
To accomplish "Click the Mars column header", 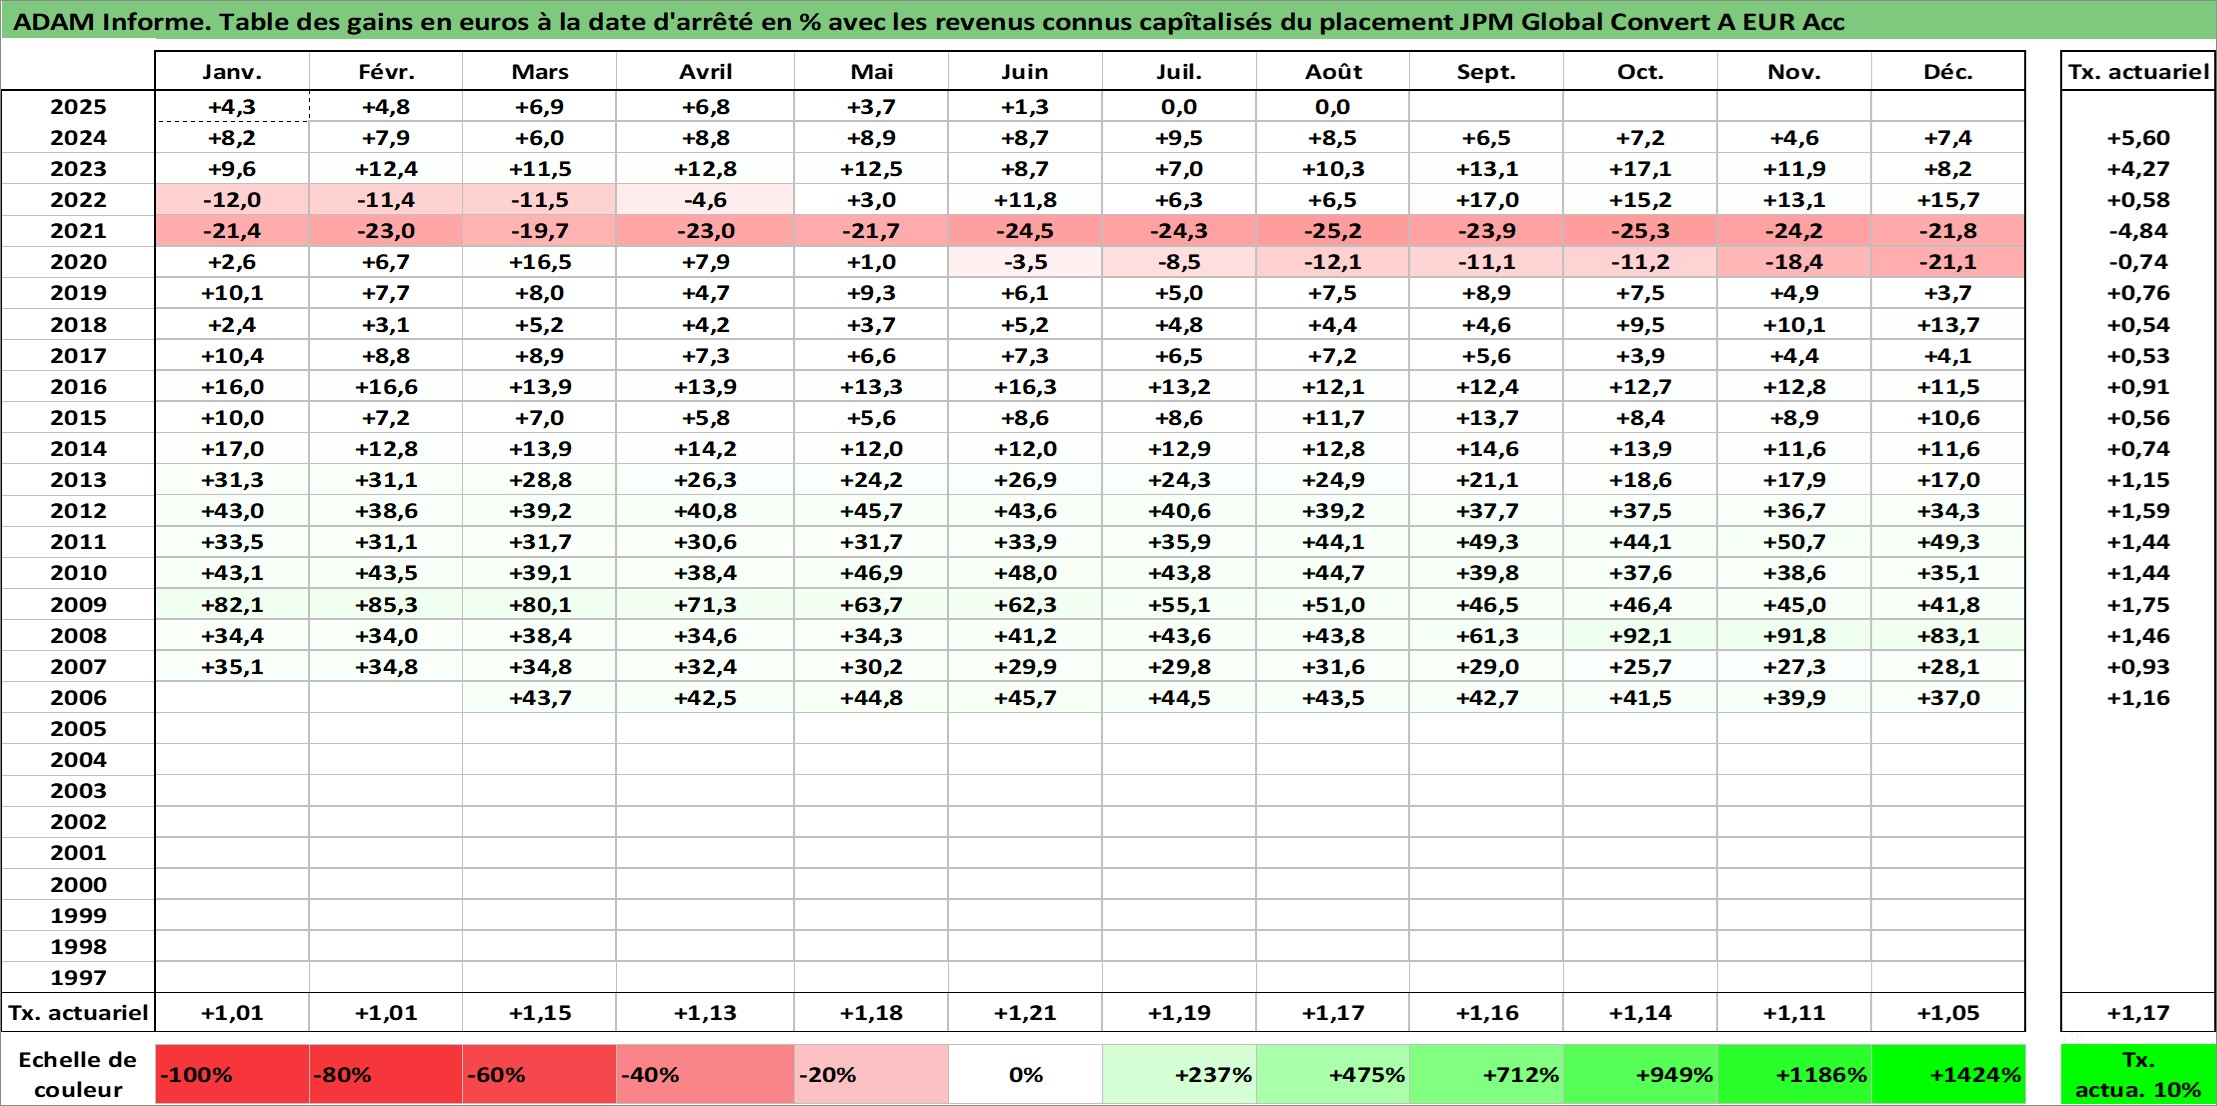I will tap(540, 71).
